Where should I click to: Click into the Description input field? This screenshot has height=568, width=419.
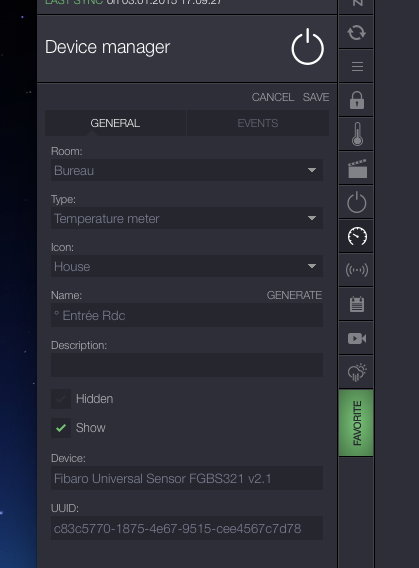click(187, 365)
